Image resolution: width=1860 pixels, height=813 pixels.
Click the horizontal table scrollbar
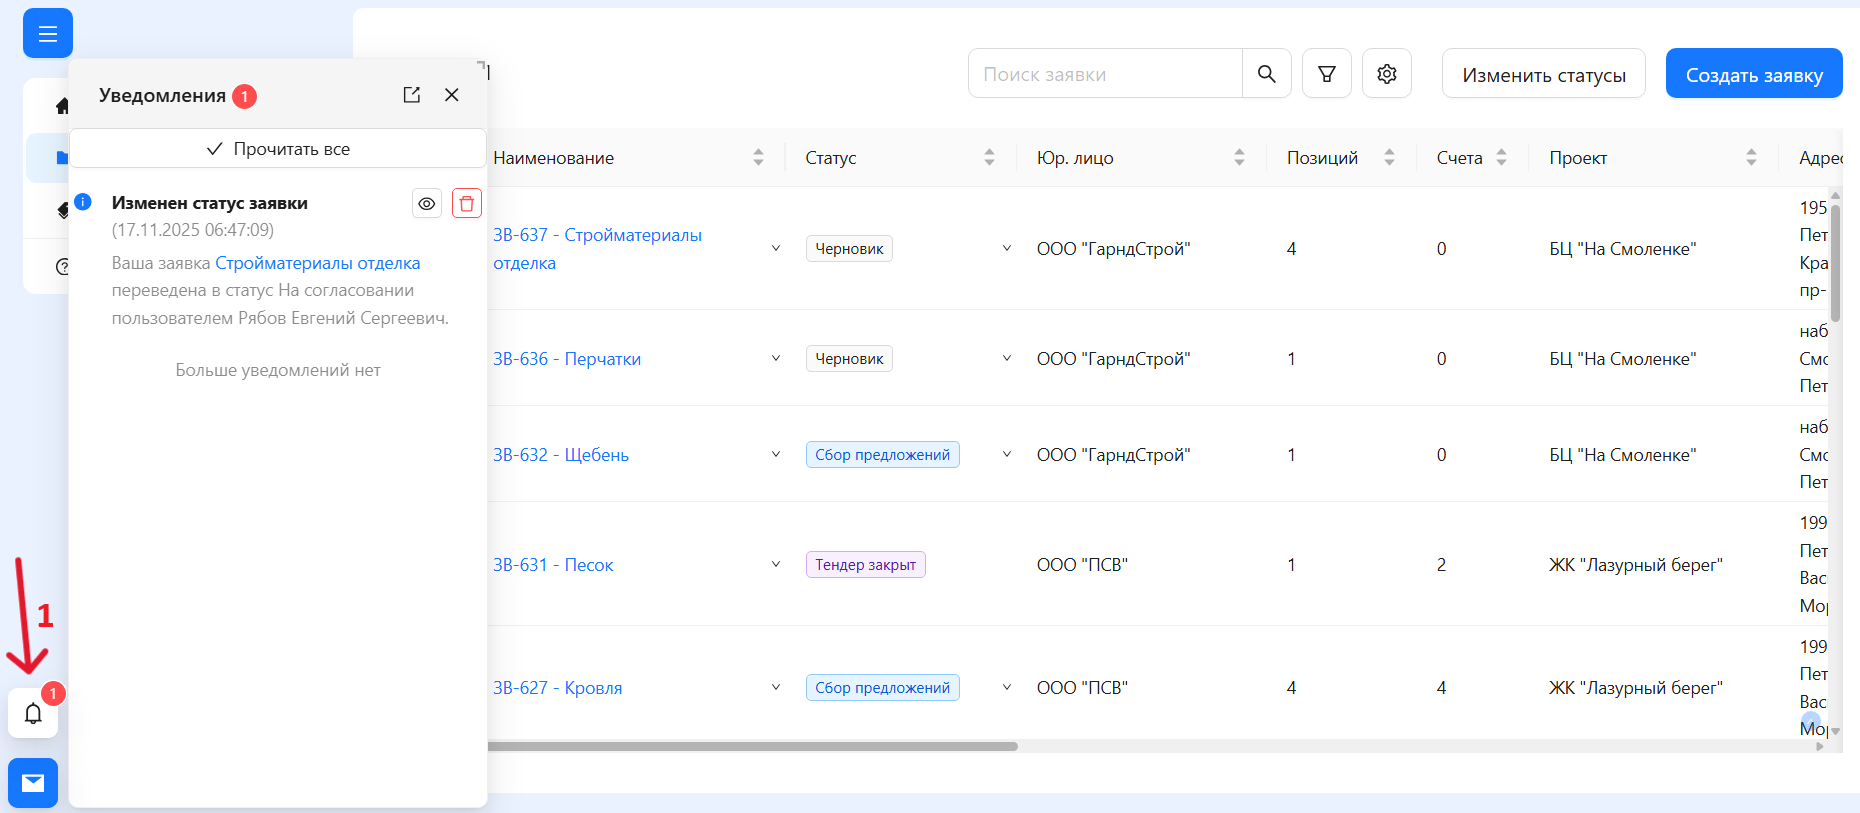(x=752, y=746)
